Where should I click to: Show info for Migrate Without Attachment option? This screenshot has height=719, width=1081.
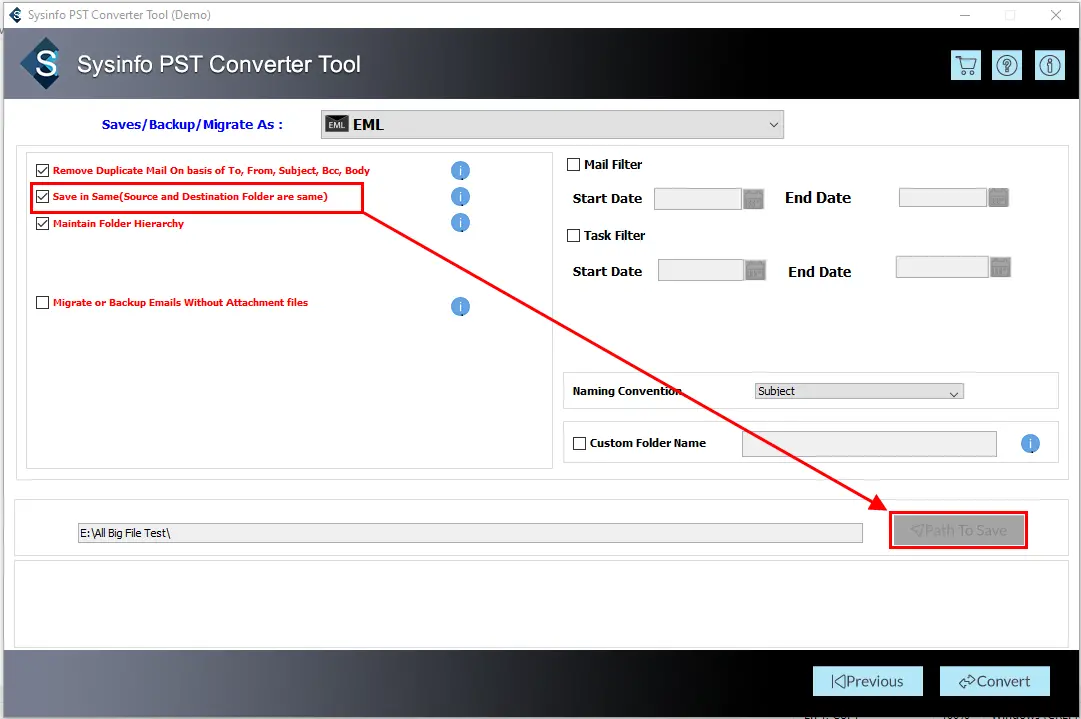[460, 306]
